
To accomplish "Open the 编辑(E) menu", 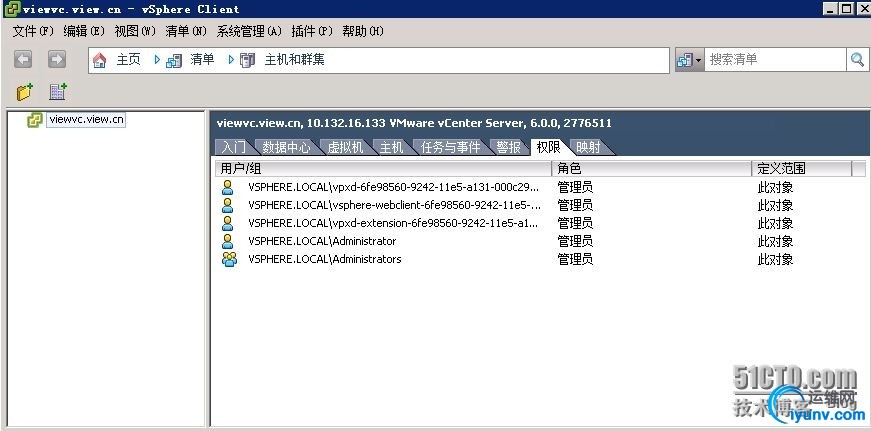I will point(84,32).
